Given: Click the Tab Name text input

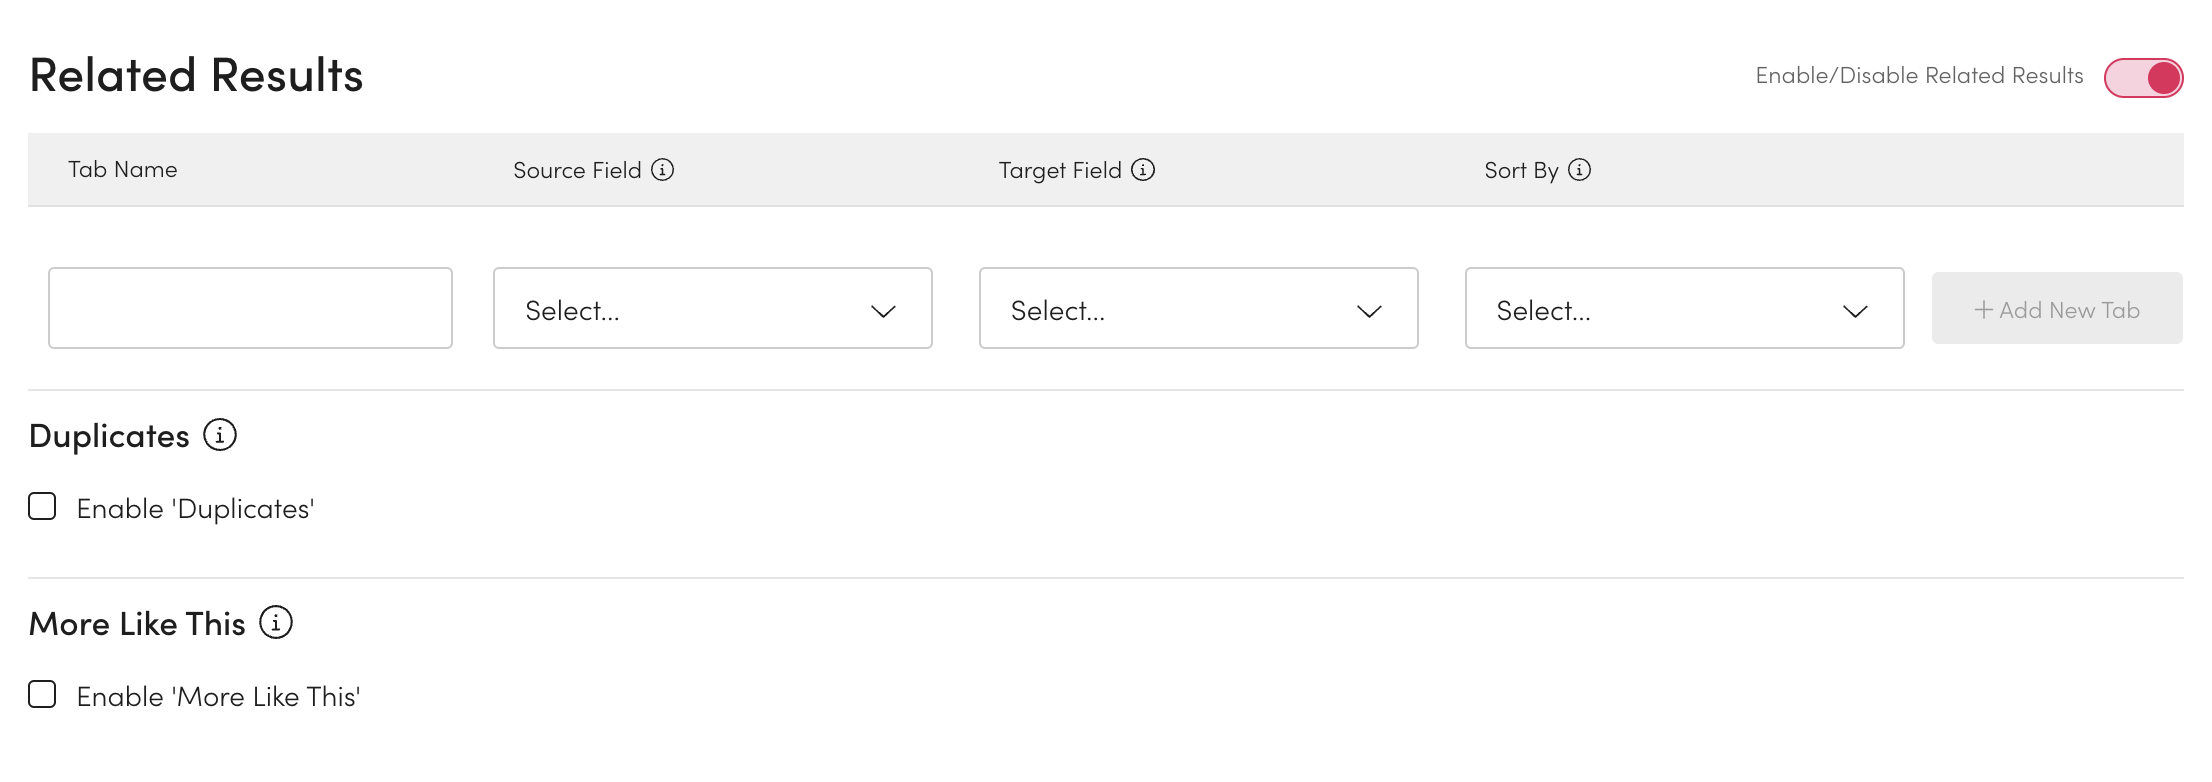Looking at the screenshot, I should pyautogui.click(x=250, y=308).
